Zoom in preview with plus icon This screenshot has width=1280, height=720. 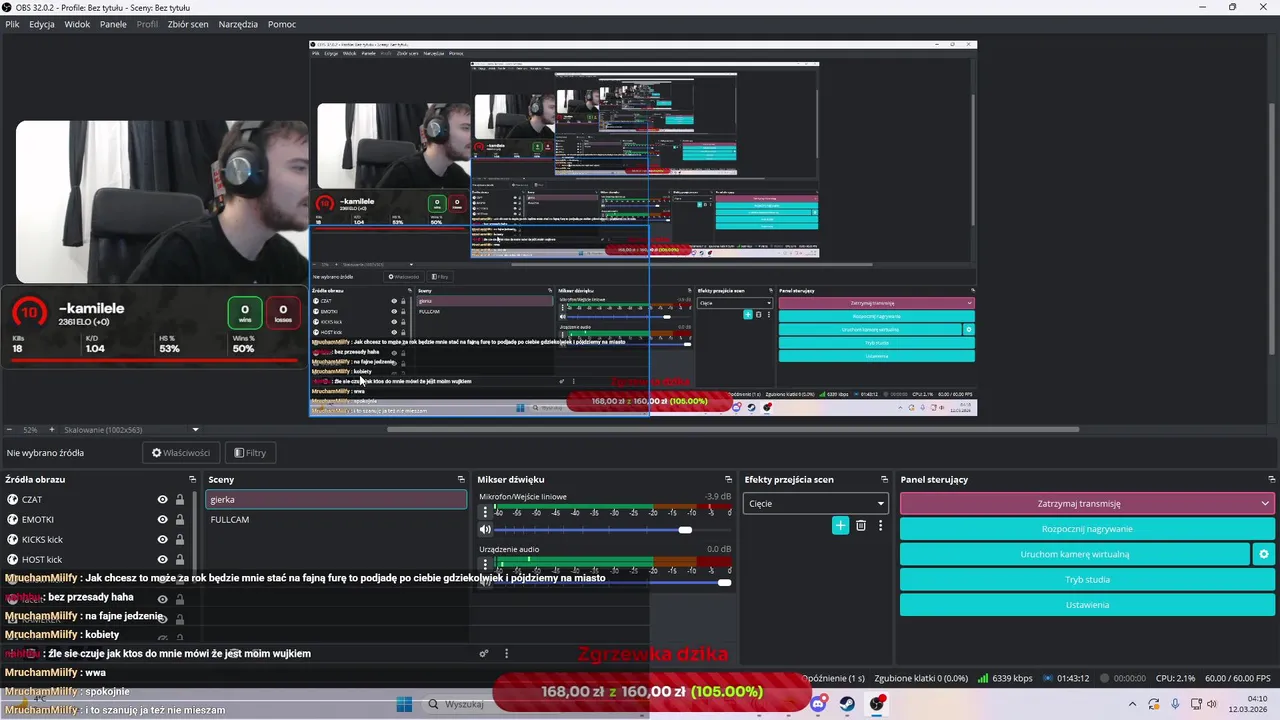52,430
